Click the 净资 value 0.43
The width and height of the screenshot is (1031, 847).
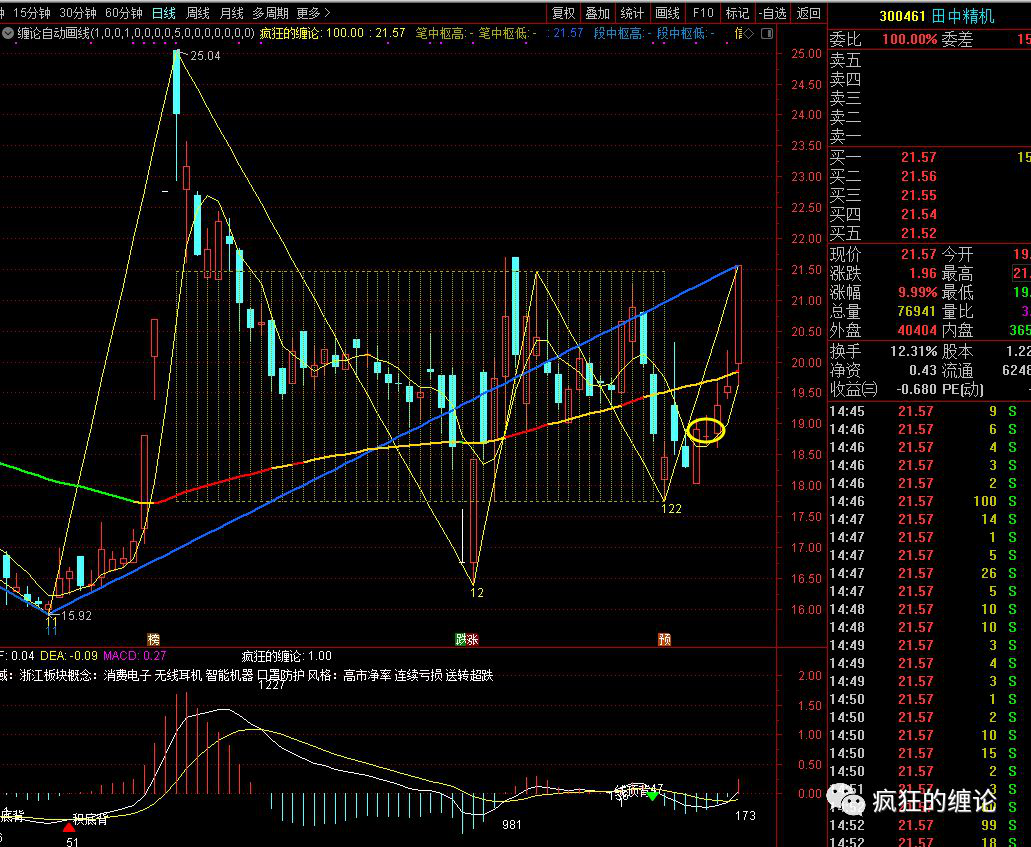pyautogui.click(x=923, y=370)
